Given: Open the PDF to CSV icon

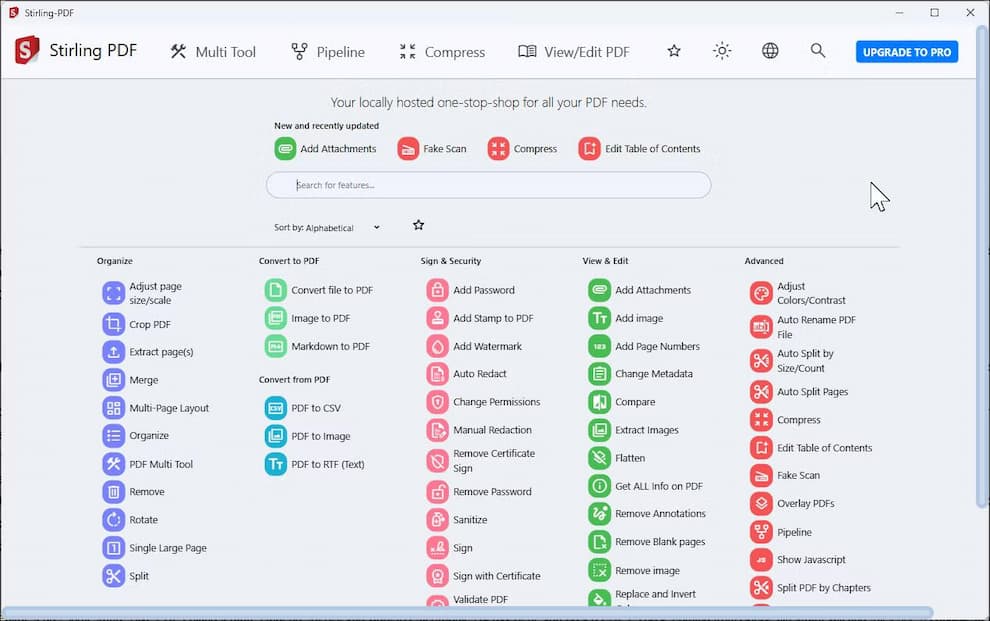Looking at the screenshot, I should tap(275, 408).
